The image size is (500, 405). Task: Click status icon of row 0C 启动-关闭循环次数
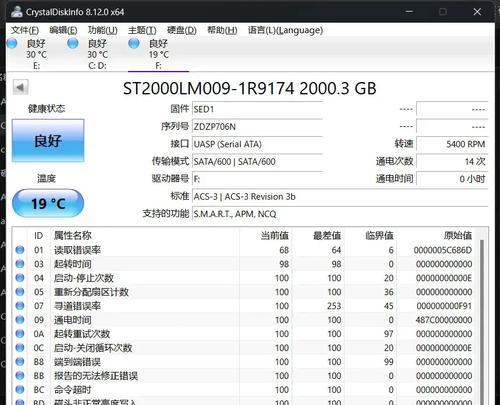(20, 348)
